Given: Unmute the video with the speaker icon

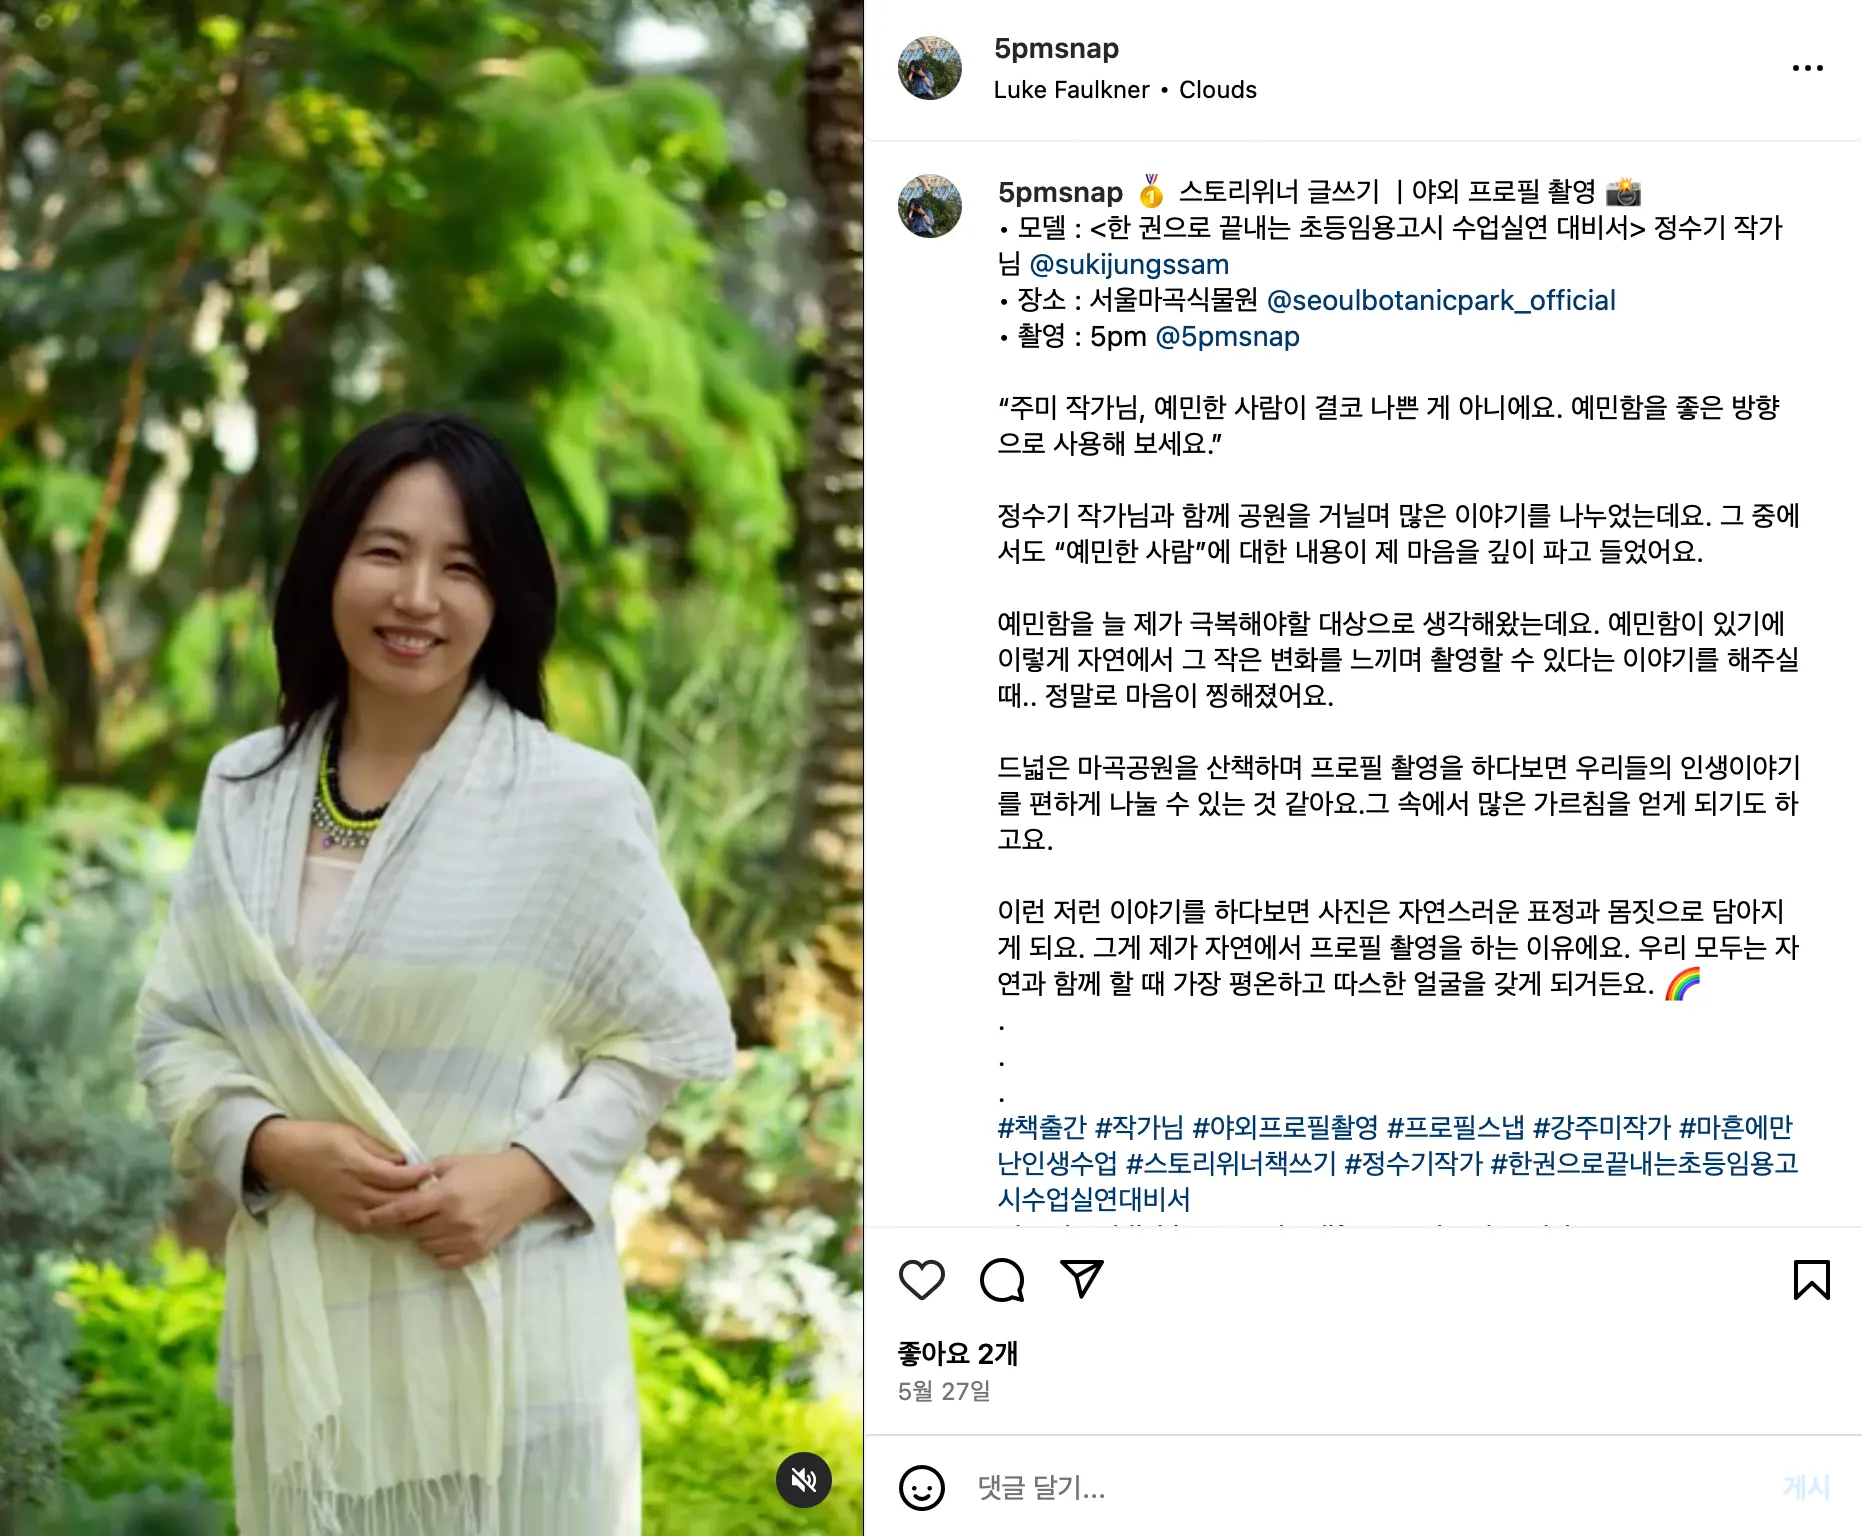Looking at the screenshot, I should click(x=804, y=1479).
